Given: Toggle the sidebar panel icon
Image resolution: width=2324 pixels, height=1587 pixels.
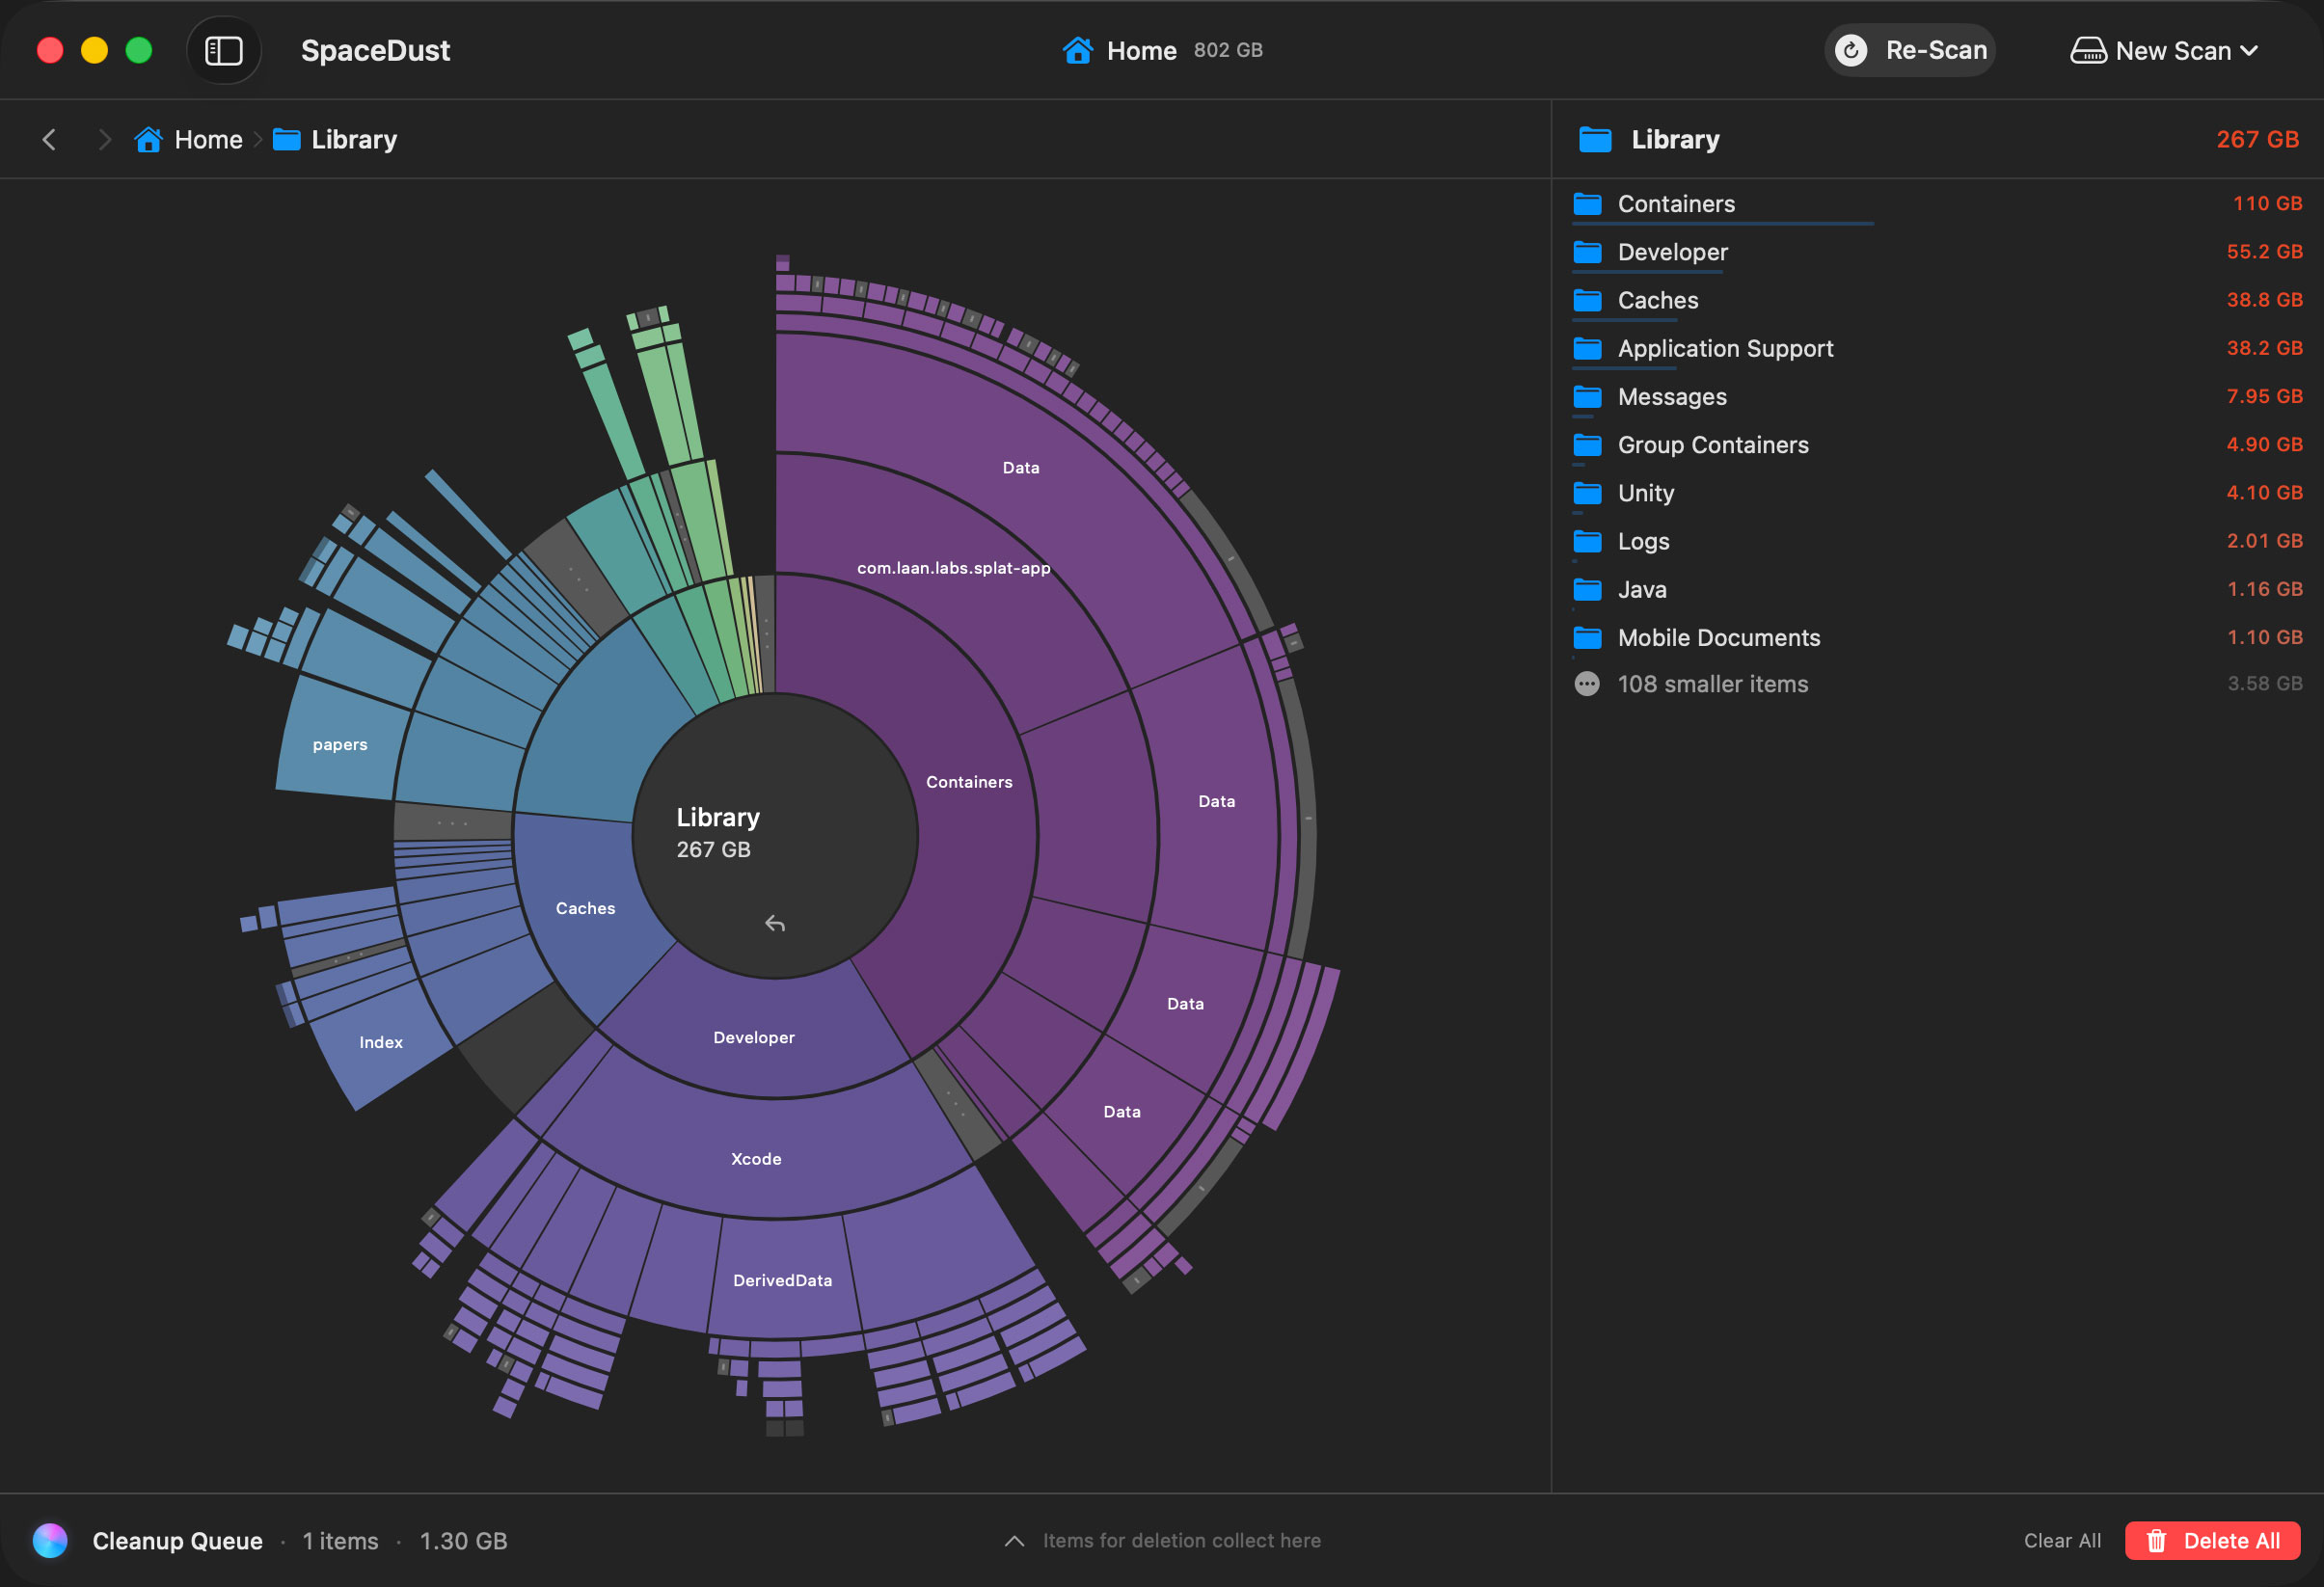Looking at the screenshot, I should coord(223,51).
